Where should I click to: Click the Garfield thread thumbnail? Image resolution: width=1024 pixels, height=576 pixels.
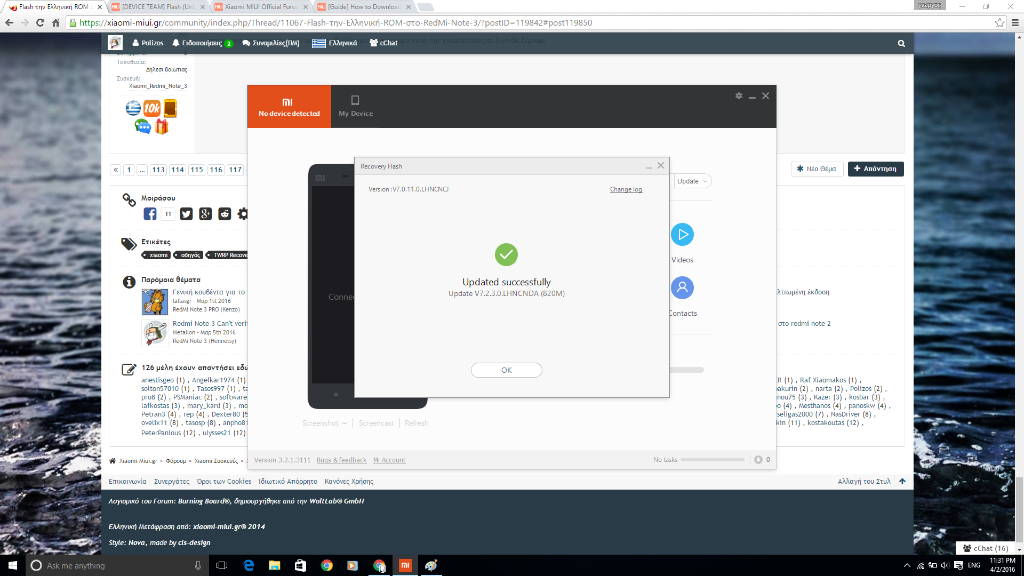[x=155, y=302]
